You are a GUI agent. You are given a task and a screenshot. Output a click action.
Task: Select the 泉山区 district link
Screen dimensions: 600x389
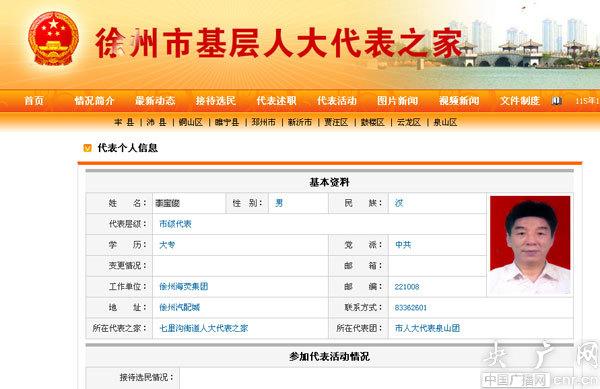pyautogui.click(x=445, y=122)
